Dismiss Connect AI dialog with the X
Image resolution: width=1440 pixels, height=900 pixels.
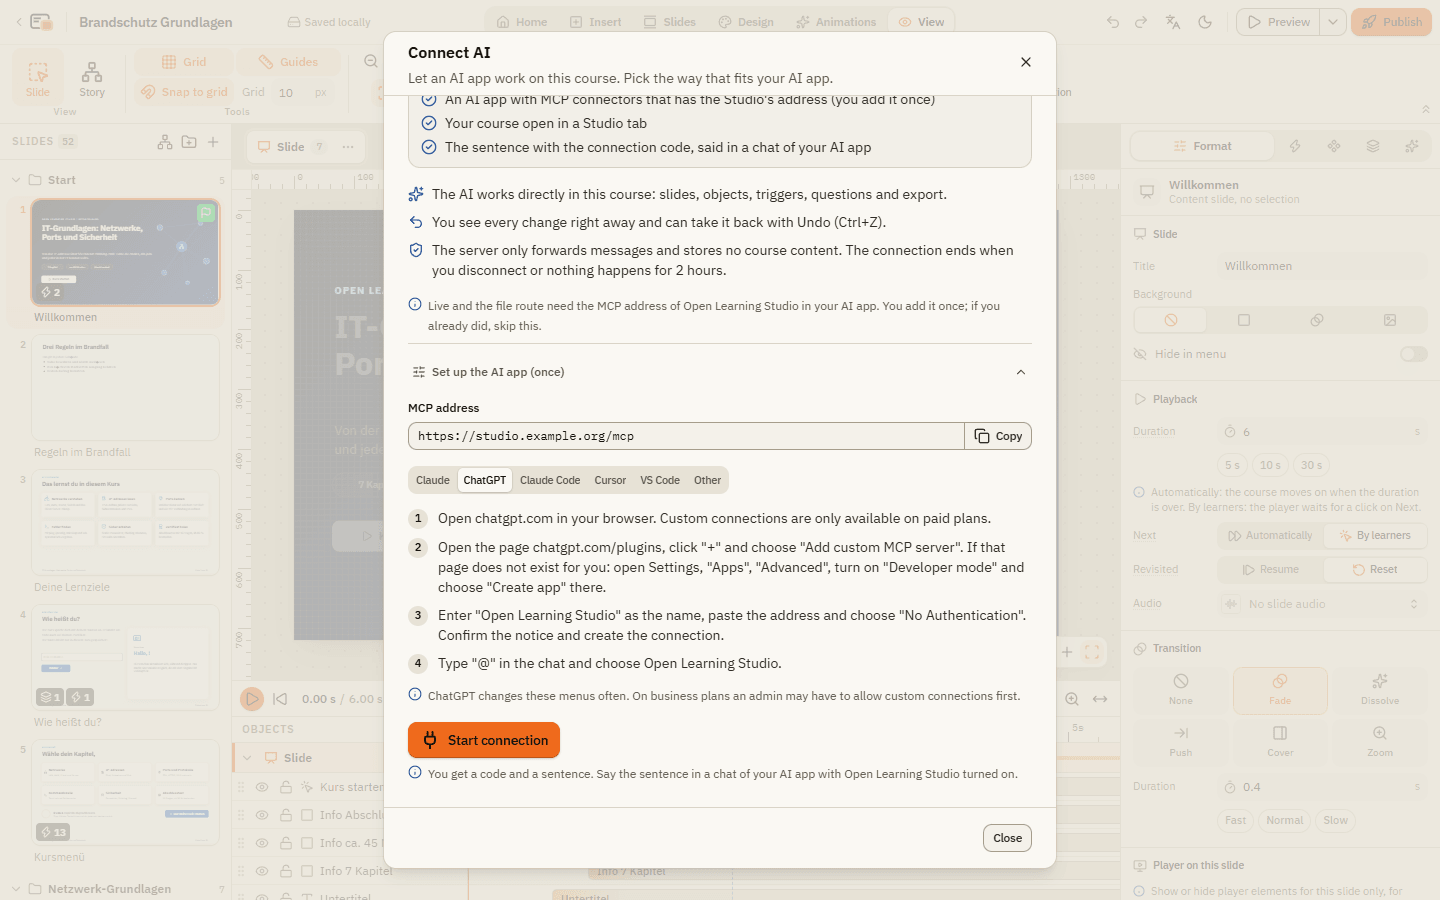tap(1026, 62)
